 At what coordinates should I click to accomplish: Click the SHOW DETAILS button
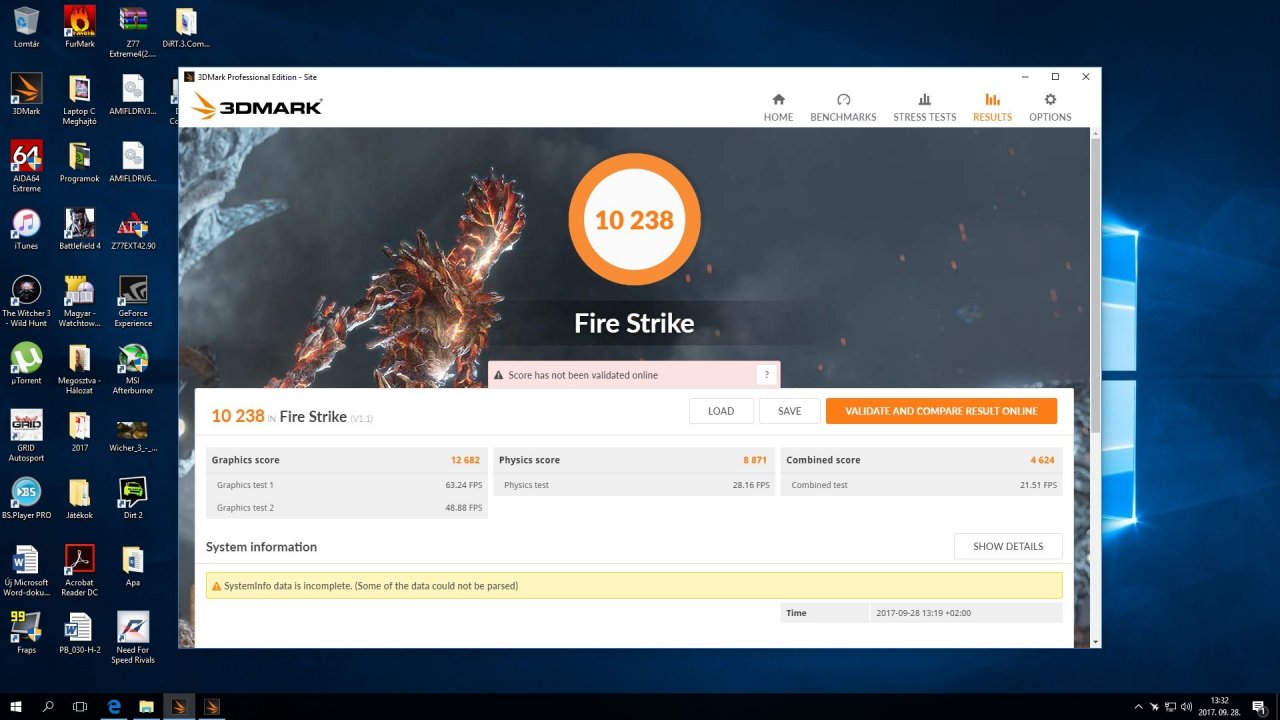(x=1008, y=546)
